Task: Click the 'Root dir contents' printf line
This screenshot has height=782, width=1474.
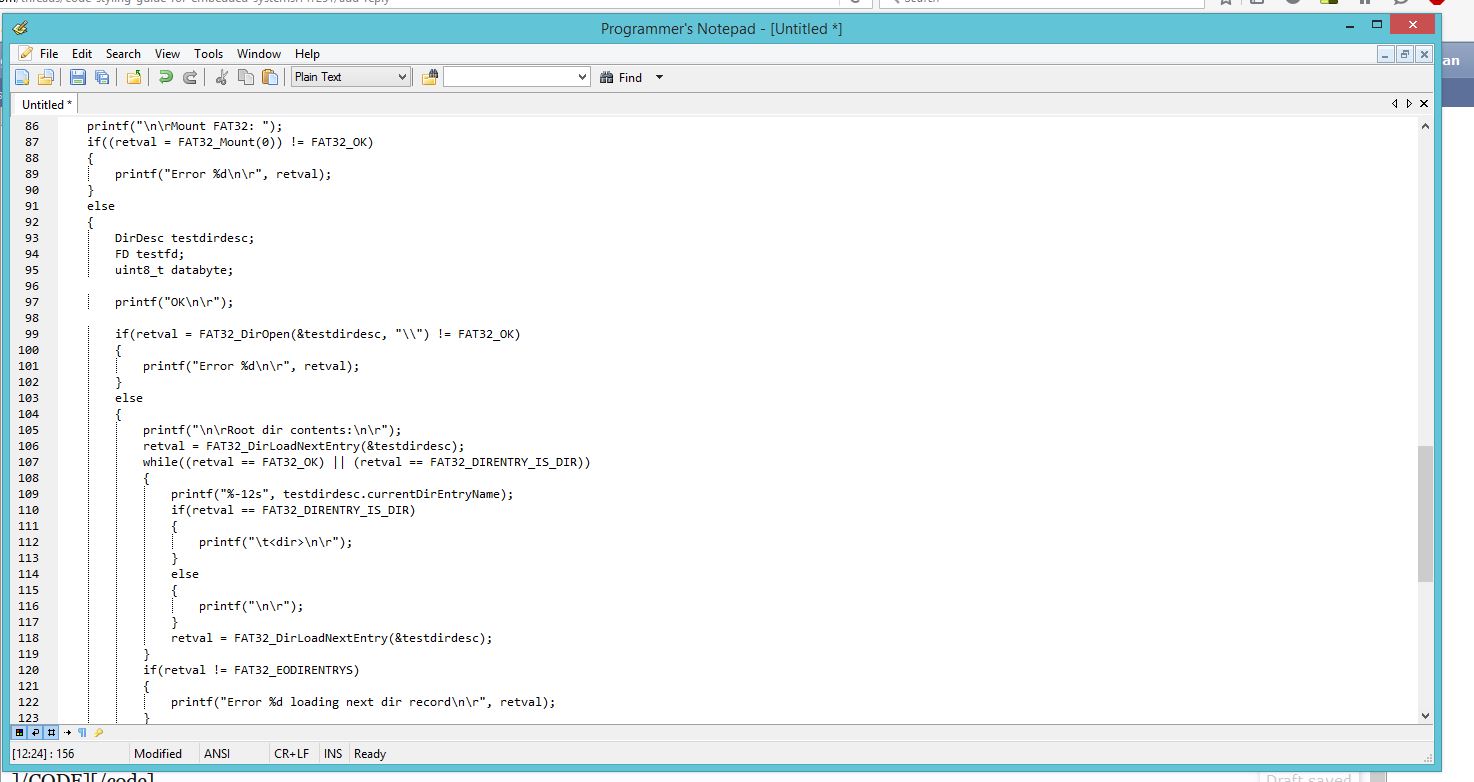Action: [272, 430]
